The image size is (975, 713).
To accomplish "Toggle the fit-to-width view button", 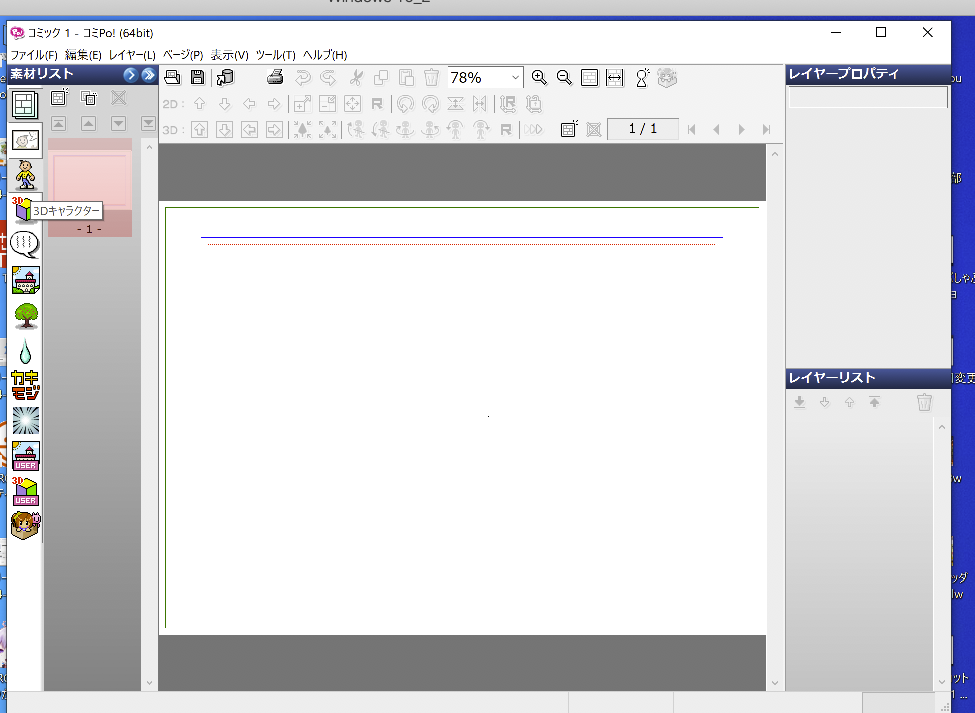I will 615,78.
